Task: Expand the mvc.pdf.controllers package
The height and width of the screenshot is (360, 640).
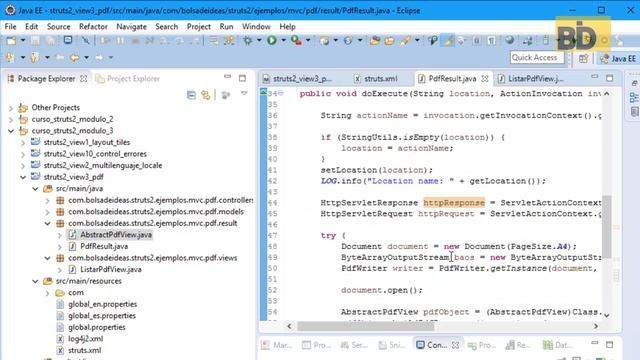Action: pyautogui.click(x=47, y=200)
